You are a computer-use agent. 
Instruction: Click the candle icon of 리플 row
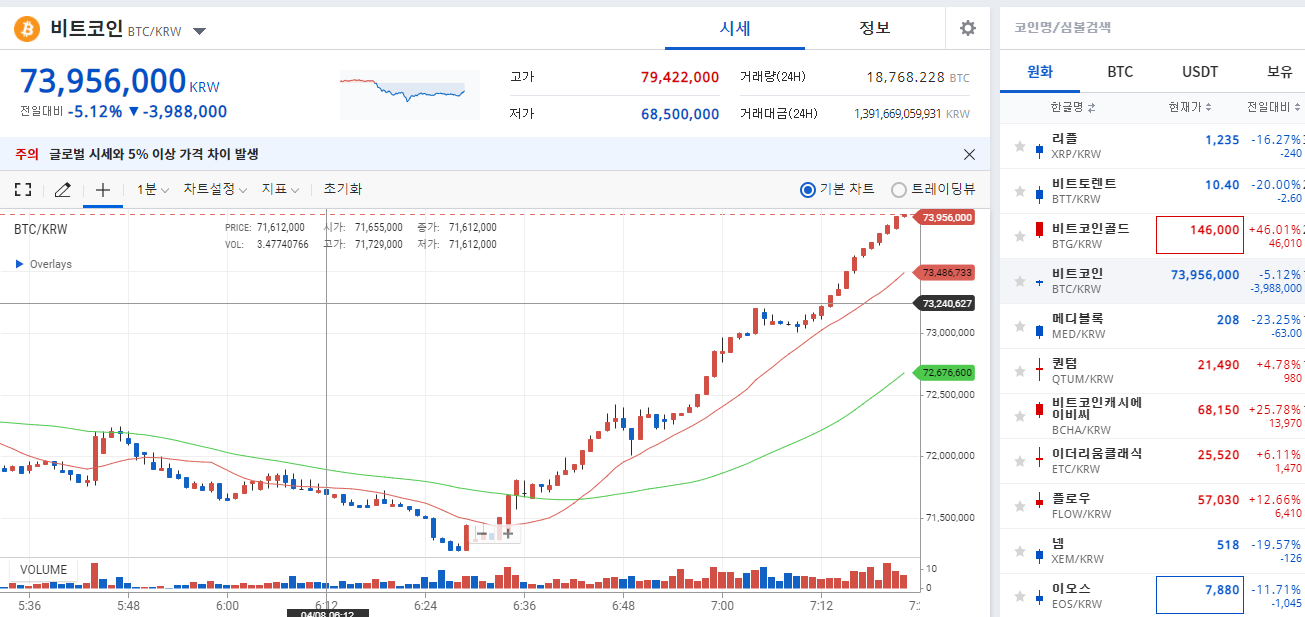tap(1039, 152)
